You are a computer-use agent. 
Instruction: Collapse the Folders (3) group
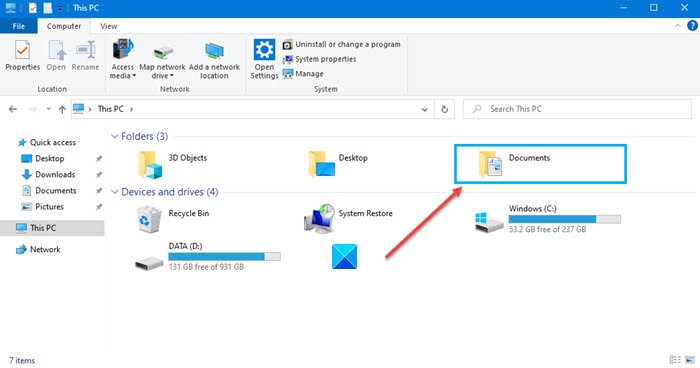click(115, 136)
